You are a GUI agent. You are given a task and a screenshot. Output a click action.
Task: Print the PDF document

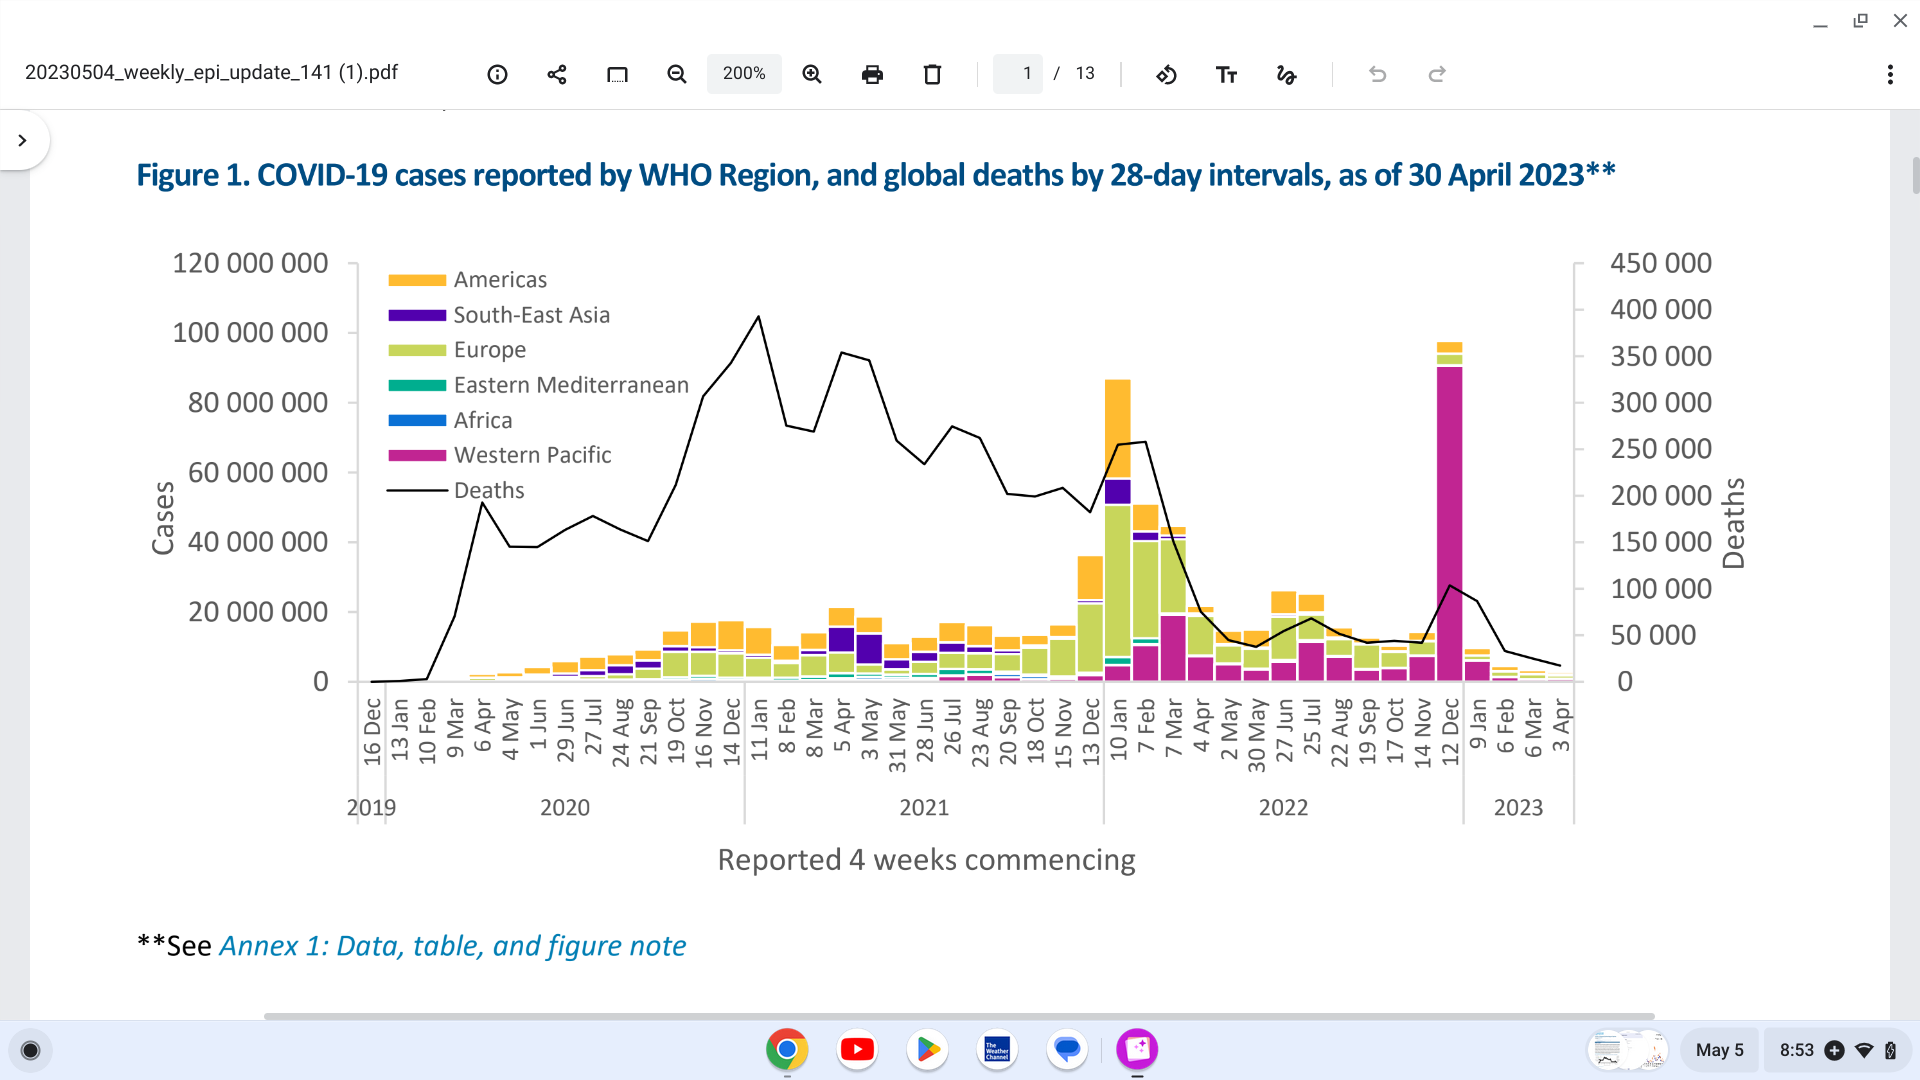click(x=872, y=74)
